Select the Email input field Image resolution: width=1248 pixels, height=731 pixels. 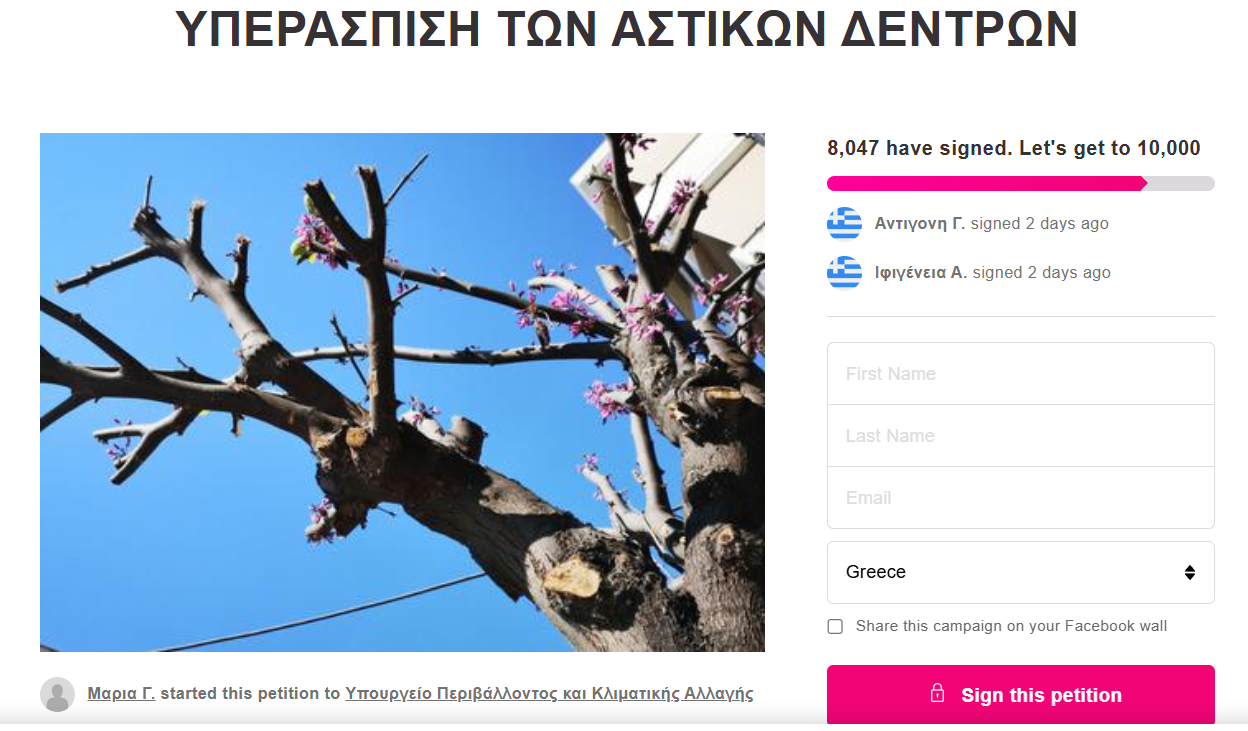click(1021, 498)
